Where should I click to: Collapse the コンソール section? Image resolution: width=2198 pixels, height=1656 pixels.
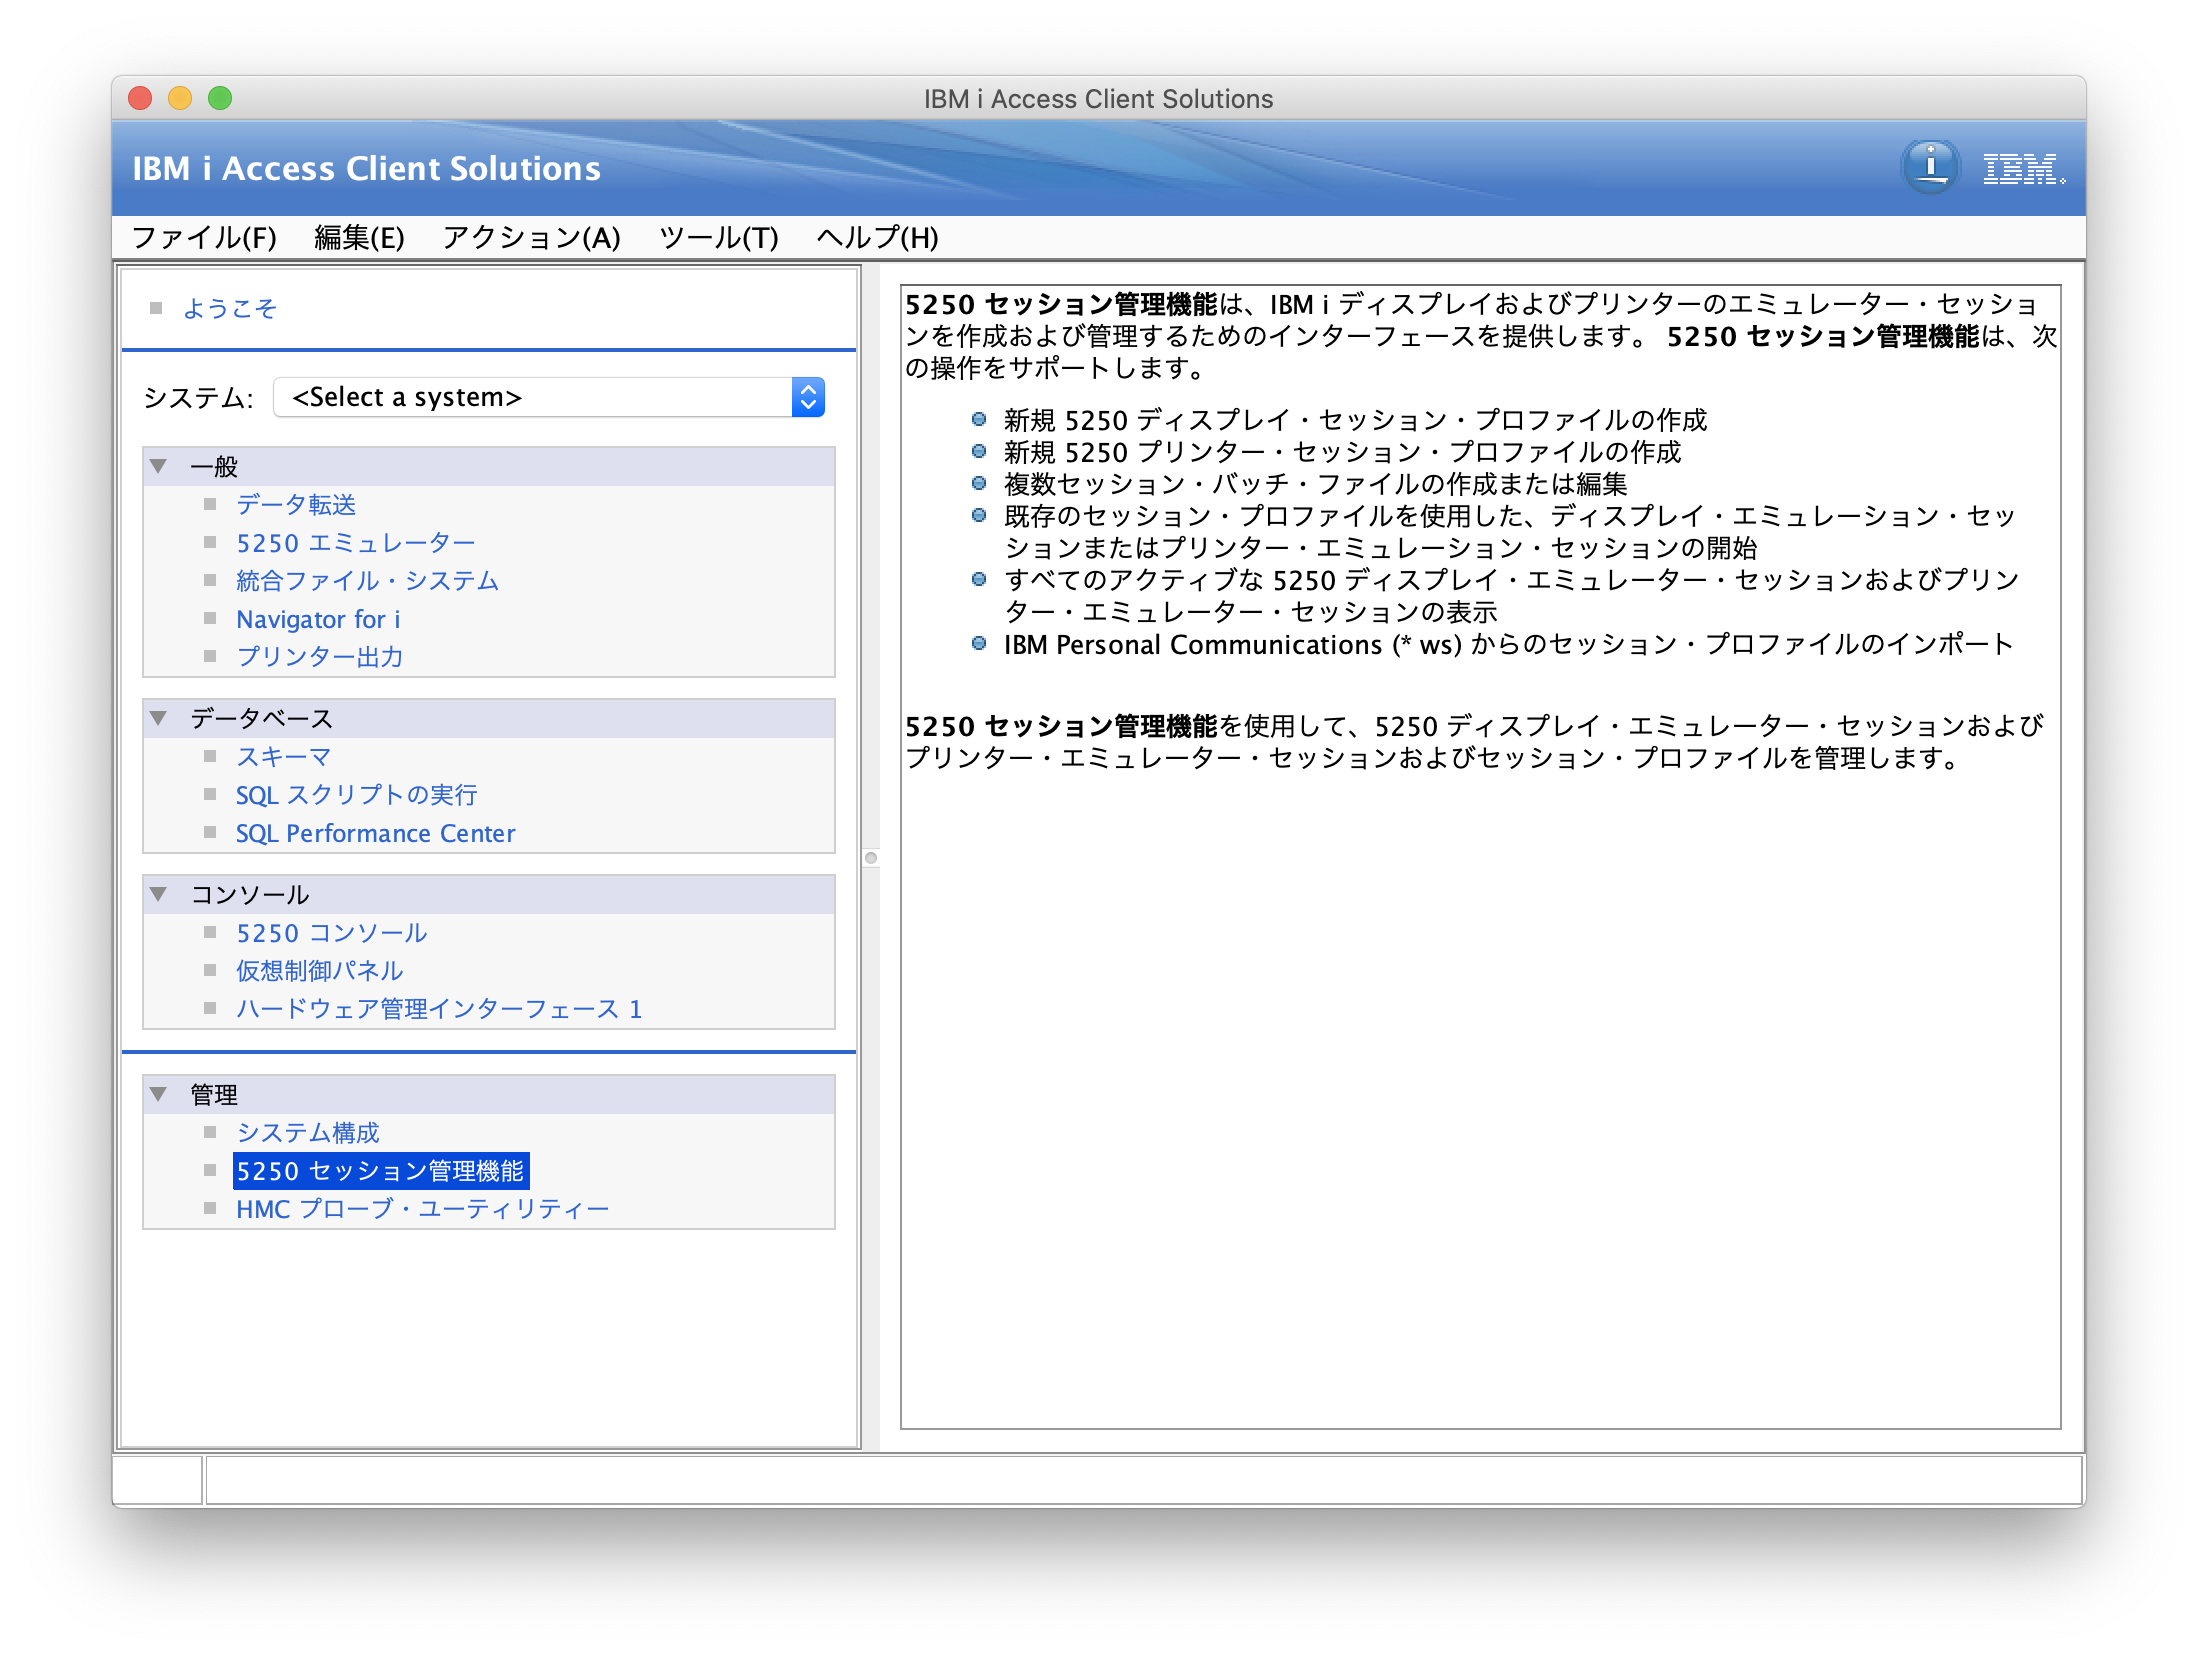[x=158, y=894]
